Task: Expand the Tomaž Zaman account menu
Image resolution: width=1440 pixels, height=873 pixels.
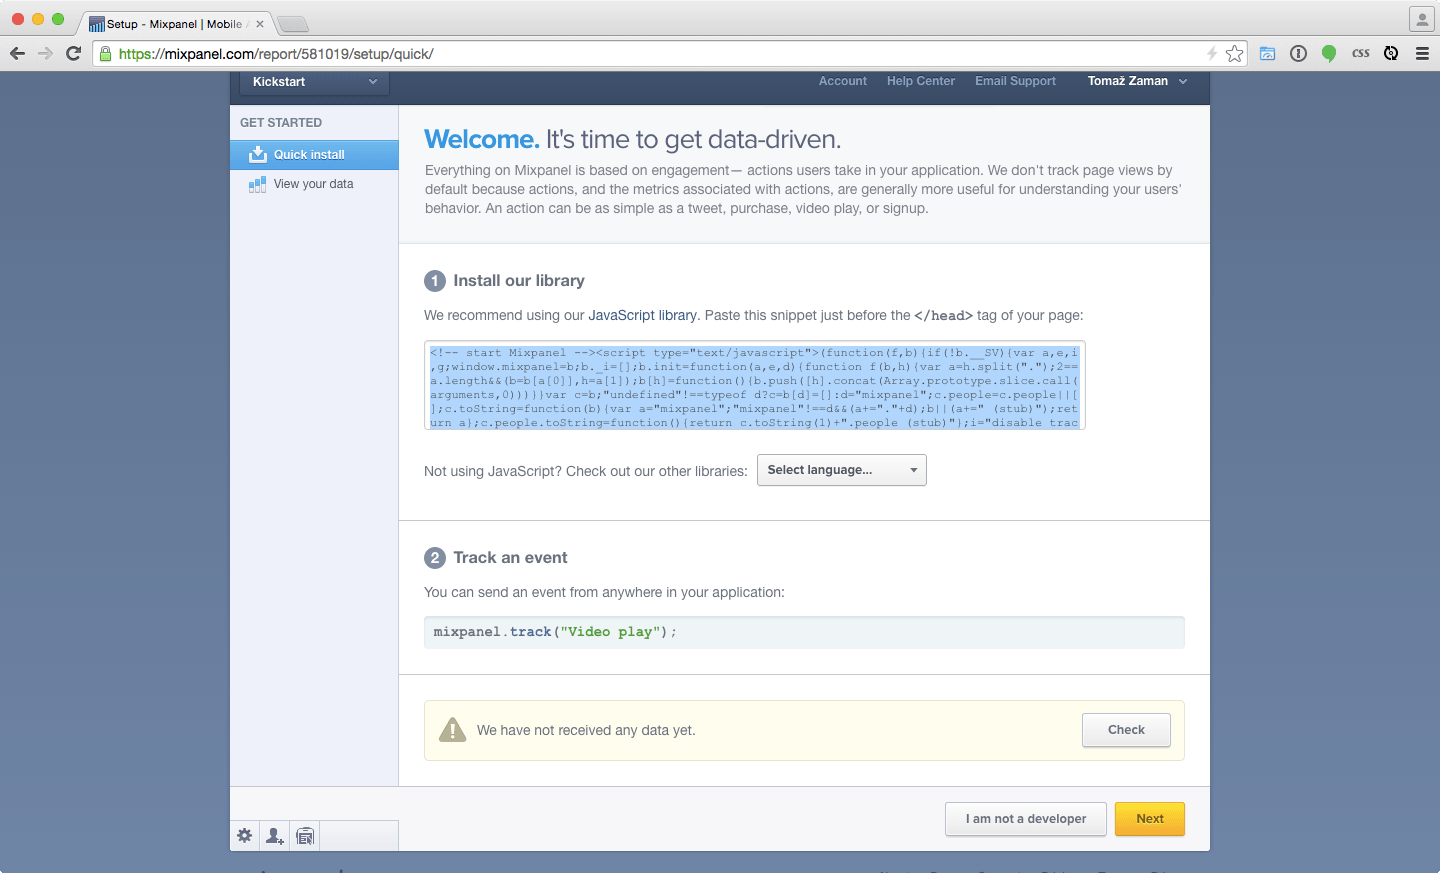Action: click(1137, 81)
